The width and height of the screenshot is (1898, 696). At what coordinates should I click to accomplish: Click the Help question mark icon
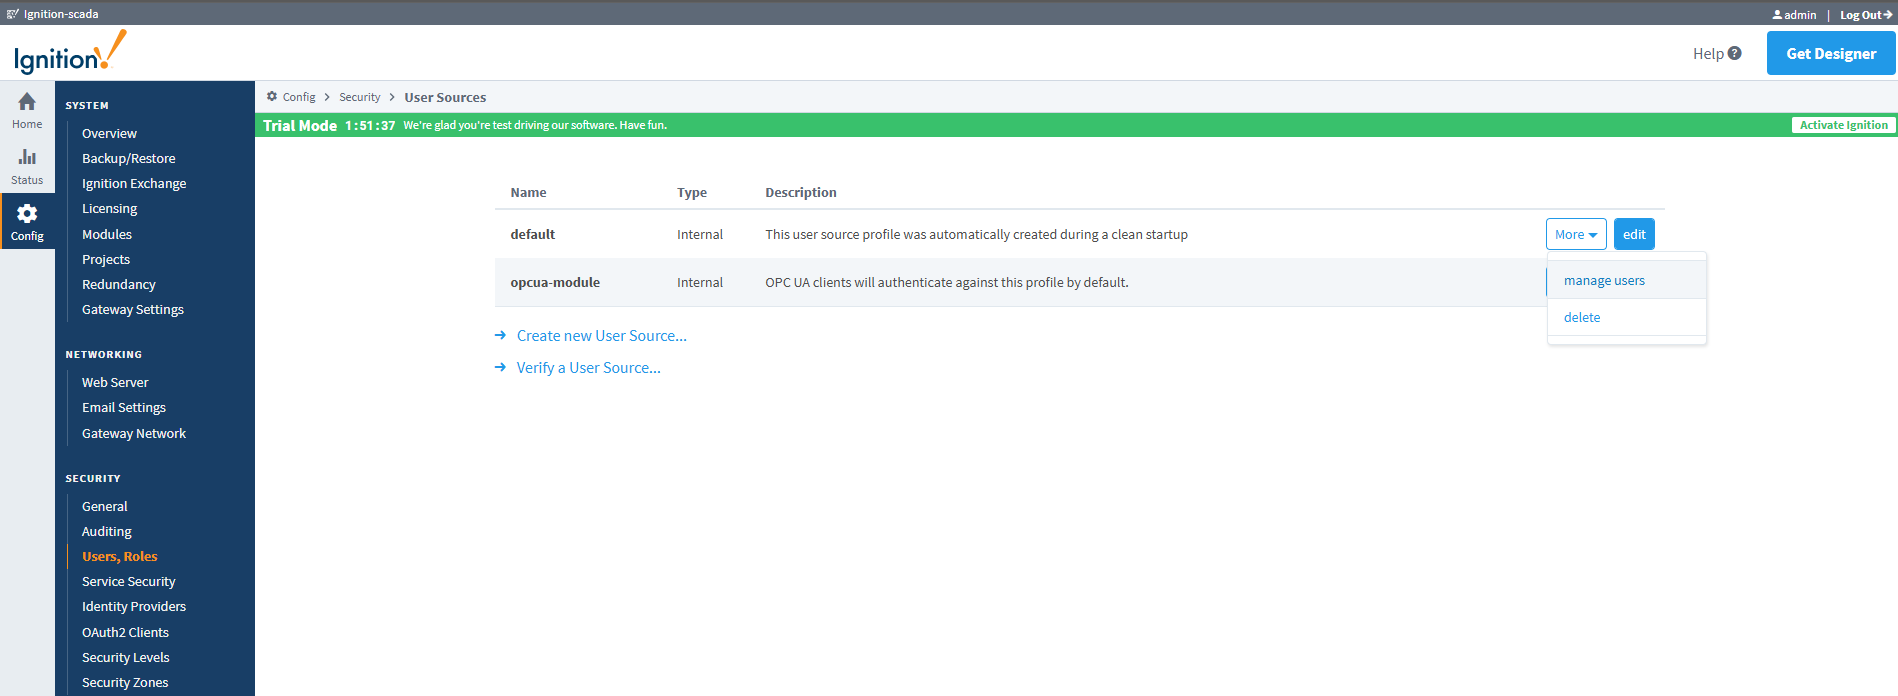point(1735,53)
